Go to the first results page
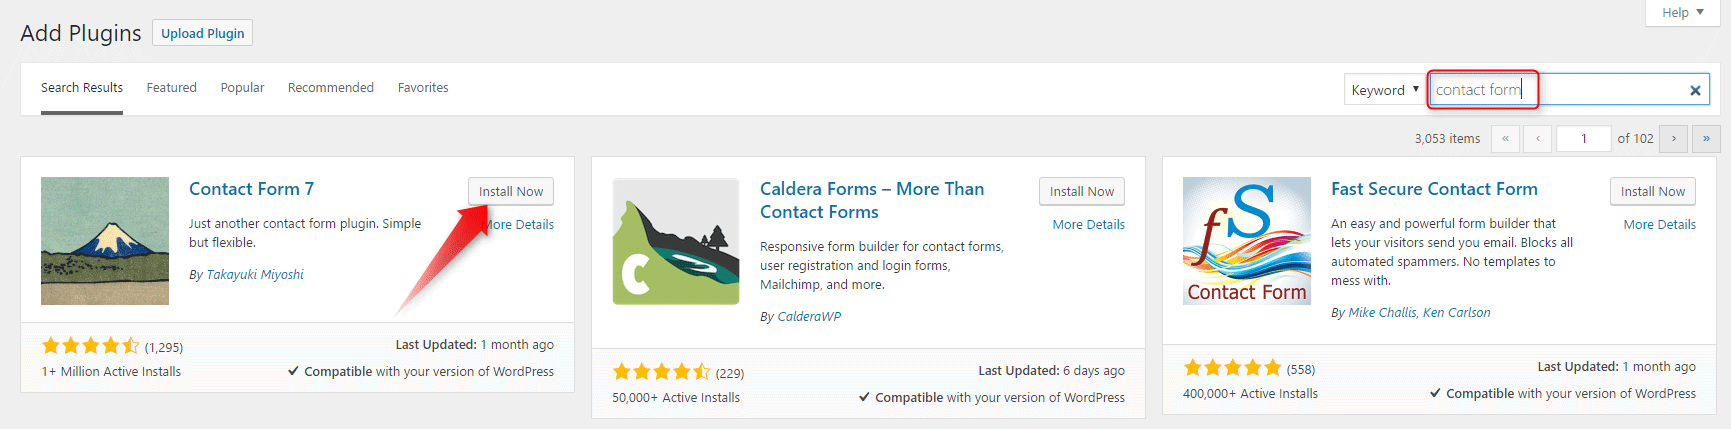This screenshot has height=429, width=1731. (1505, 139)
